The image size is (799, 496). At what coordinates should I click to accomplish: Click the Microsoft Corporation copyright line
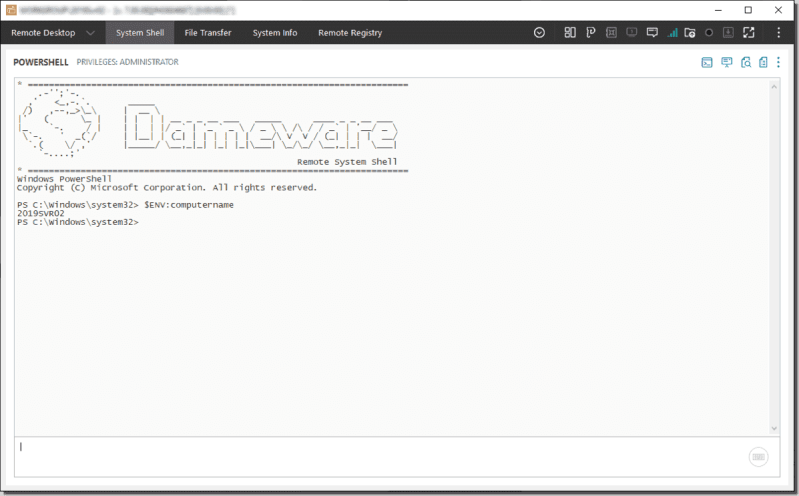[167, 188]
